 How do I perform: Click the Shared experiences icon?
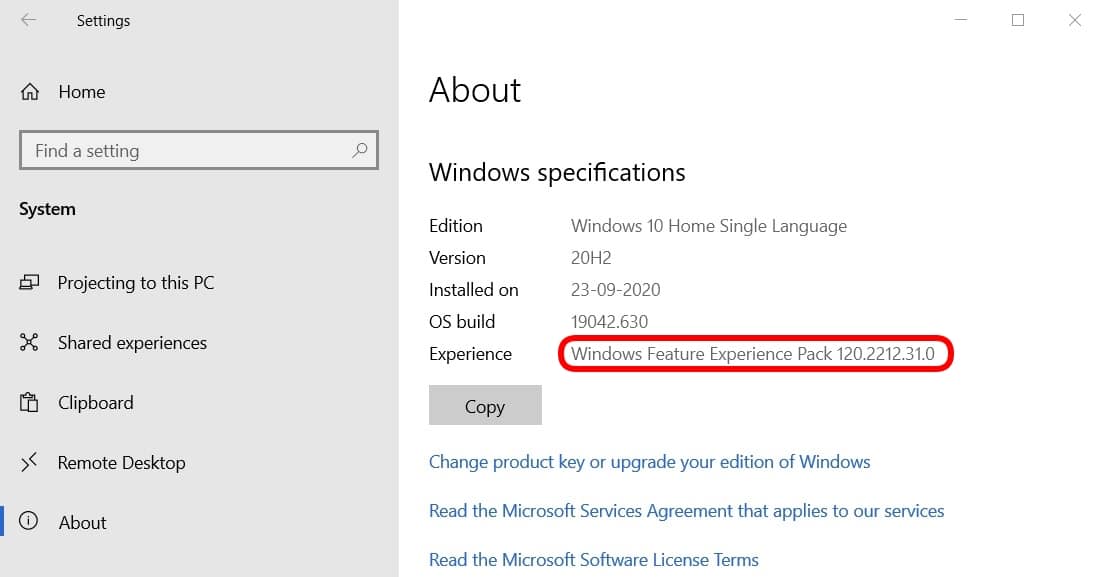[x=29, y=343]
